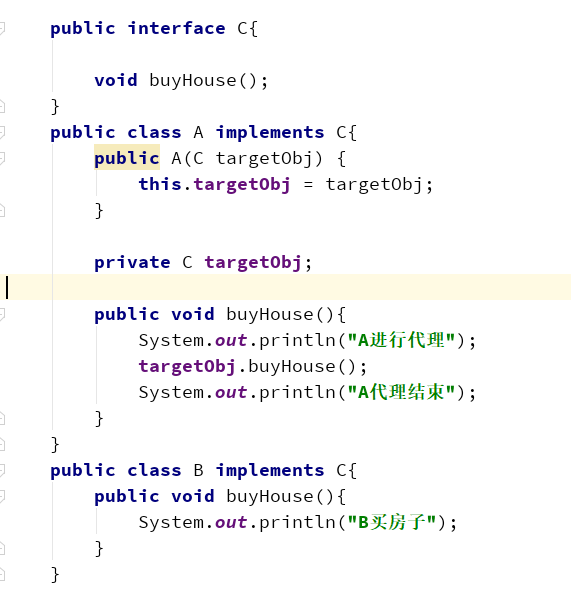Click fold end marker at the file's last closing brace
The width and height of the screenshot is (571, 601).
click(2, 575)
